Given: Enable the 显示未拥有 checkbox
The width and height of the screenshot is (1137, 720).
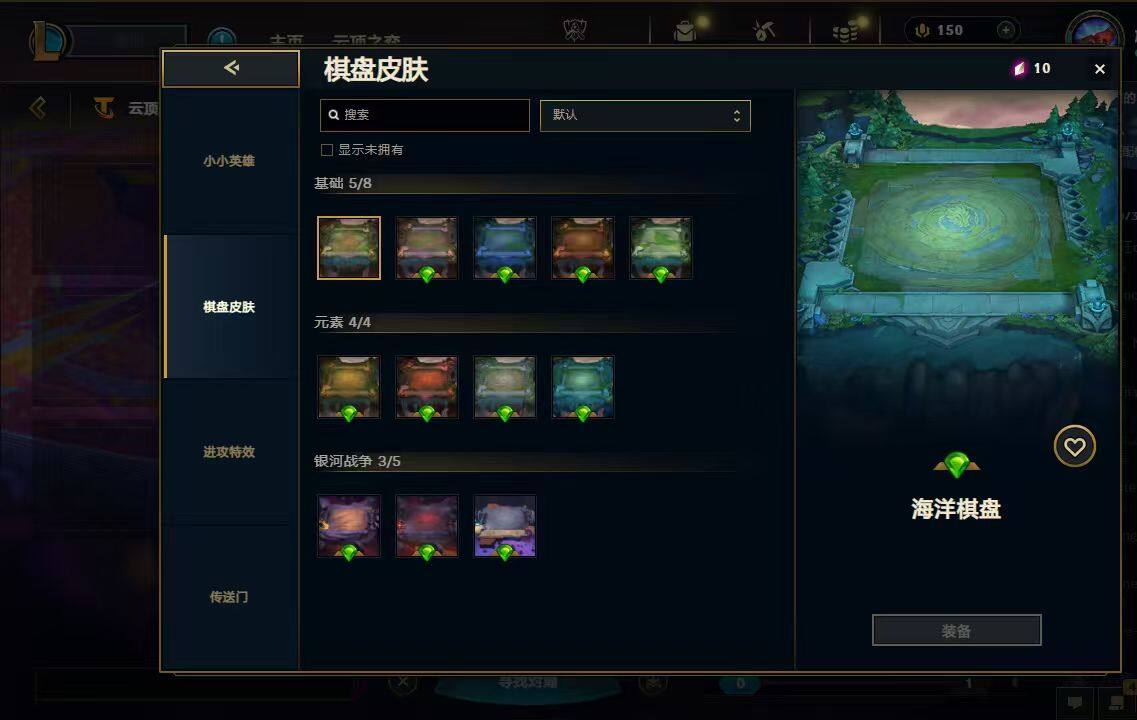Looking at the screenshot, I should coord(327,150).
